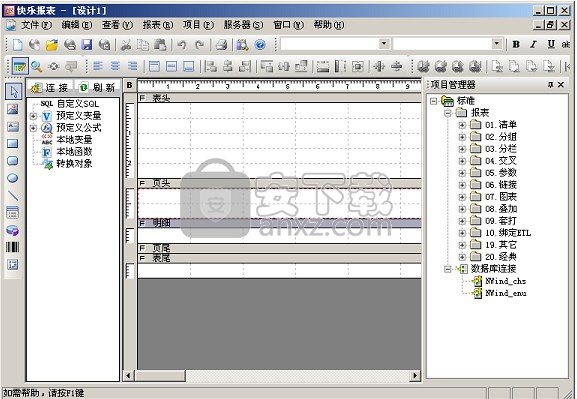Click the Redo arrow icon
This screenshot has width=577, height=399.
[199, 45]
